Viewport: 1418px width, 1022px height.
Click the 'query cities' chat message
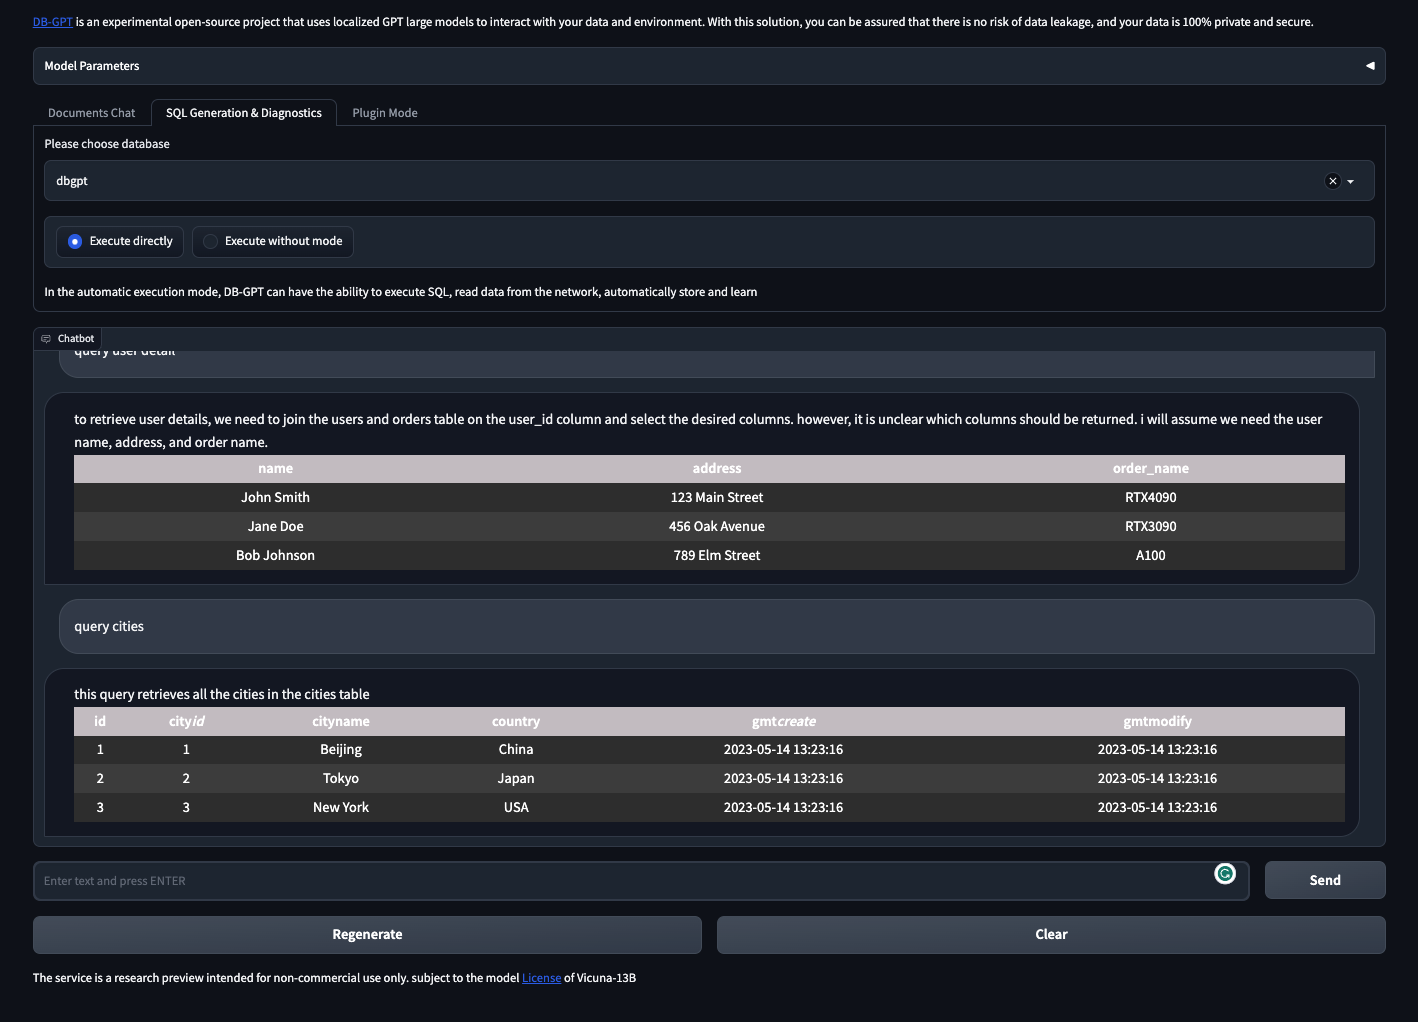[x=109, y=627]
